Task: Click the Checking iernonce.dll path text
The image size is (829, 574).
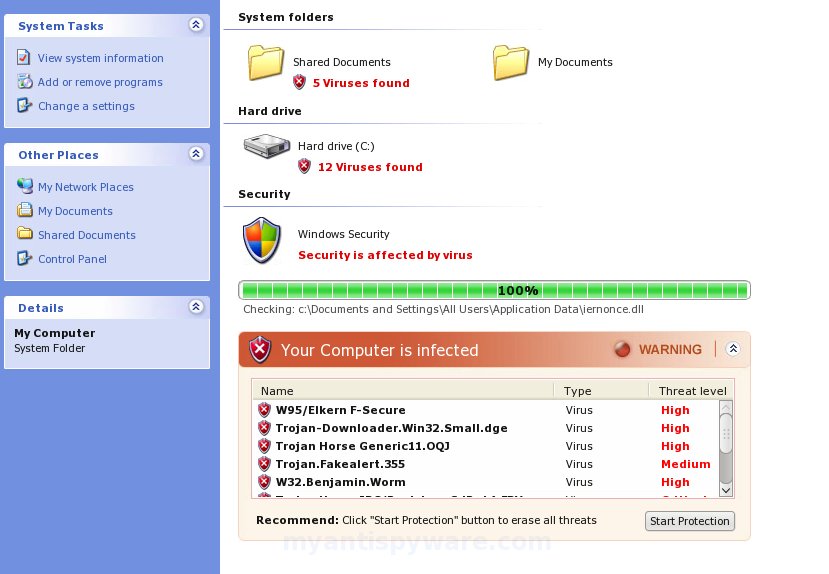Action: click(x=444, y=309)
